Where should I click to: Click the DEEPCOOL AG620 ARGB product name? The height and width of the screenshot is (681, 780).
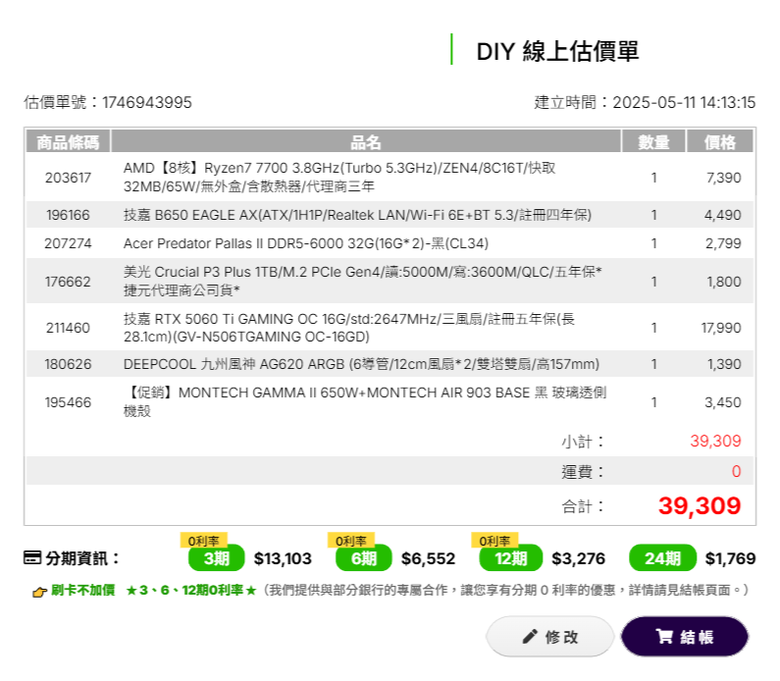(x=361, y=364)
